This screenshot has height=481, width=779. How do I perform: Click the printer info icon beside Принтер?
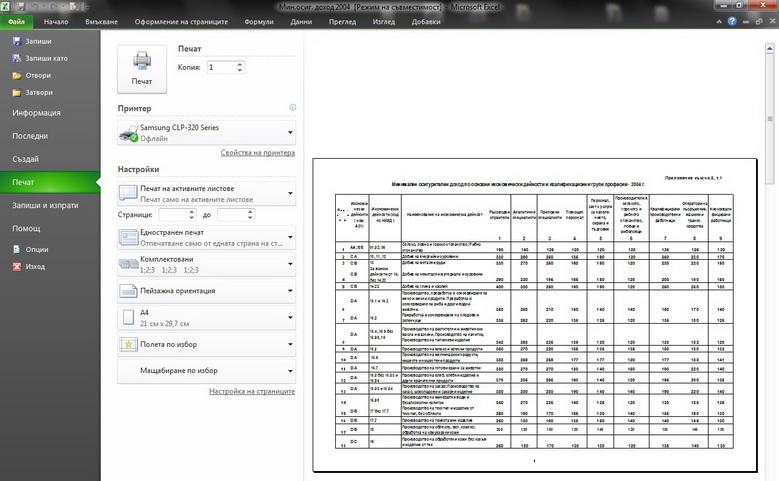point(293,107)
